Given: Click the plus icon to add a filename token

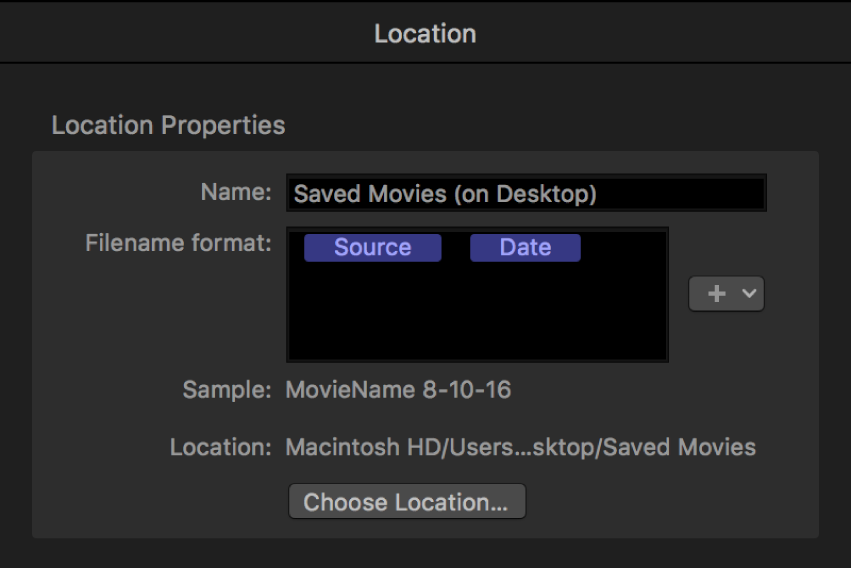Looking at the screenshot, I should tap(716, 295).
